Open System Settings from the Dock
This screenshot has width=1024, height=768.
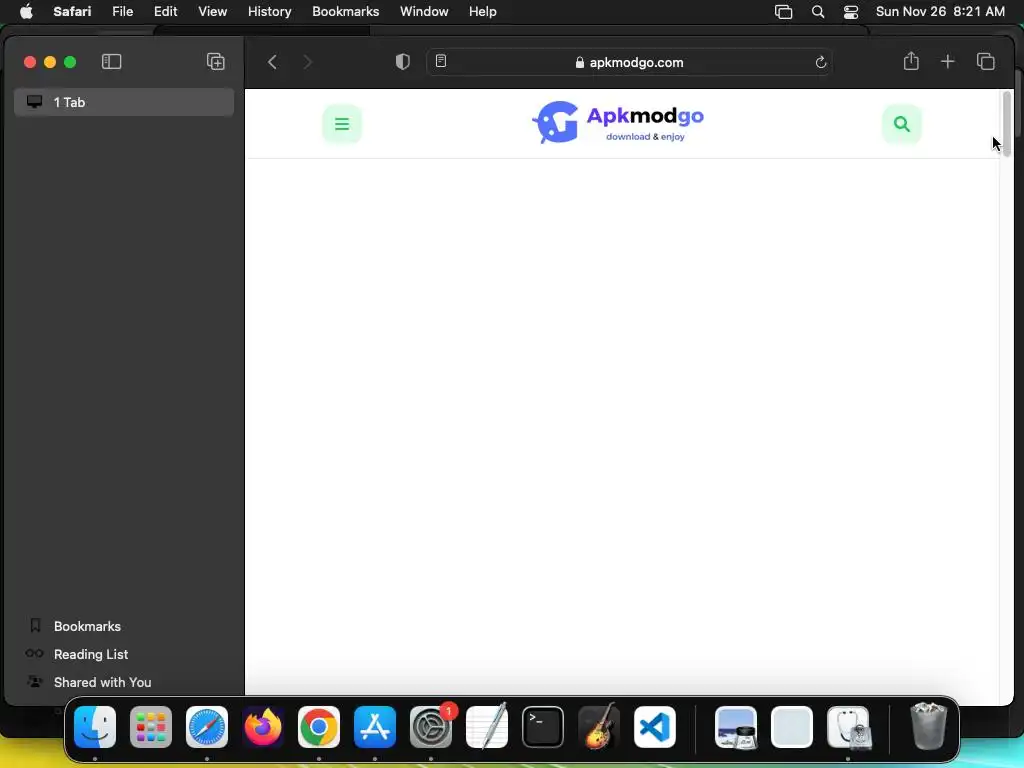(x=431, y=727)
